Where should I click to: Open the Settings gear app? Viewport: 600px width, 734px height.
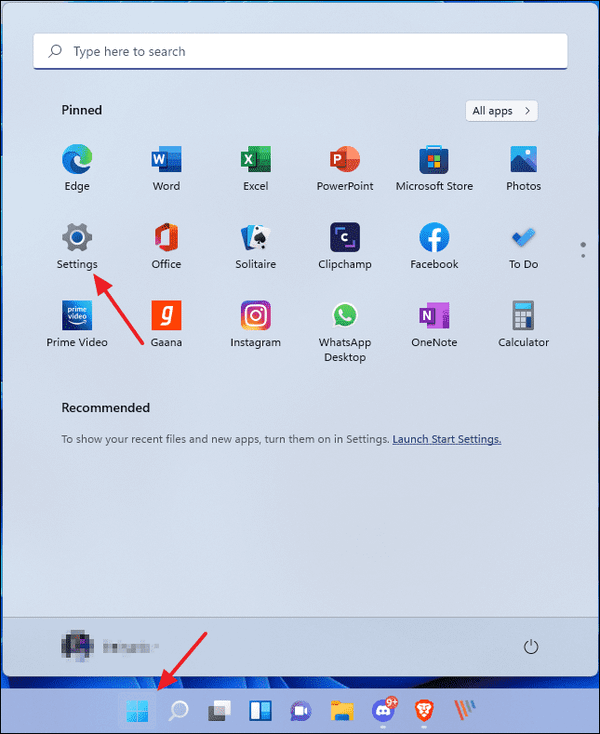(x=77, y=246)
